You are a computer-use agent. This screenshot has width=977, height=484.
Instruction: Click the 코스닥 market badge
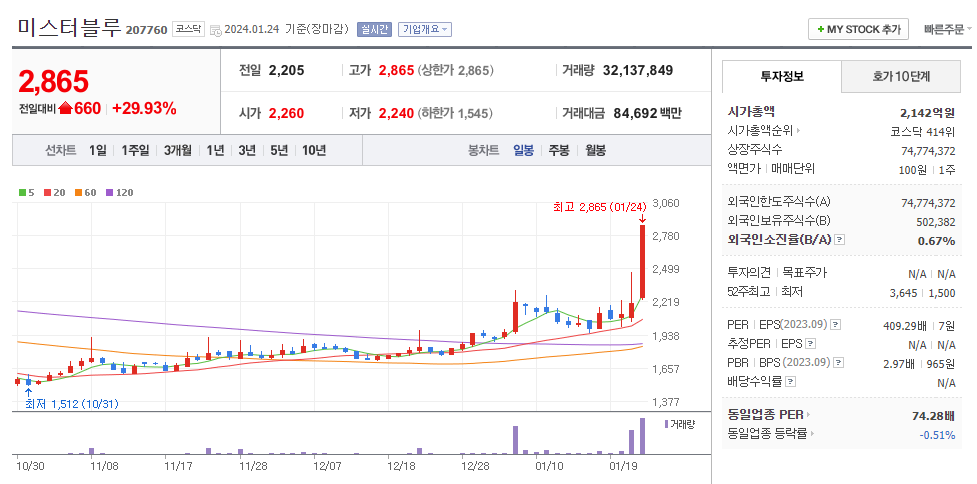click(x=188, y=29)
